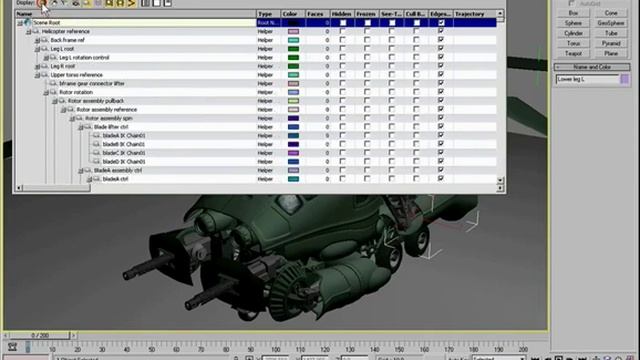Sort by the Faces column header

[x=317, y=14]
